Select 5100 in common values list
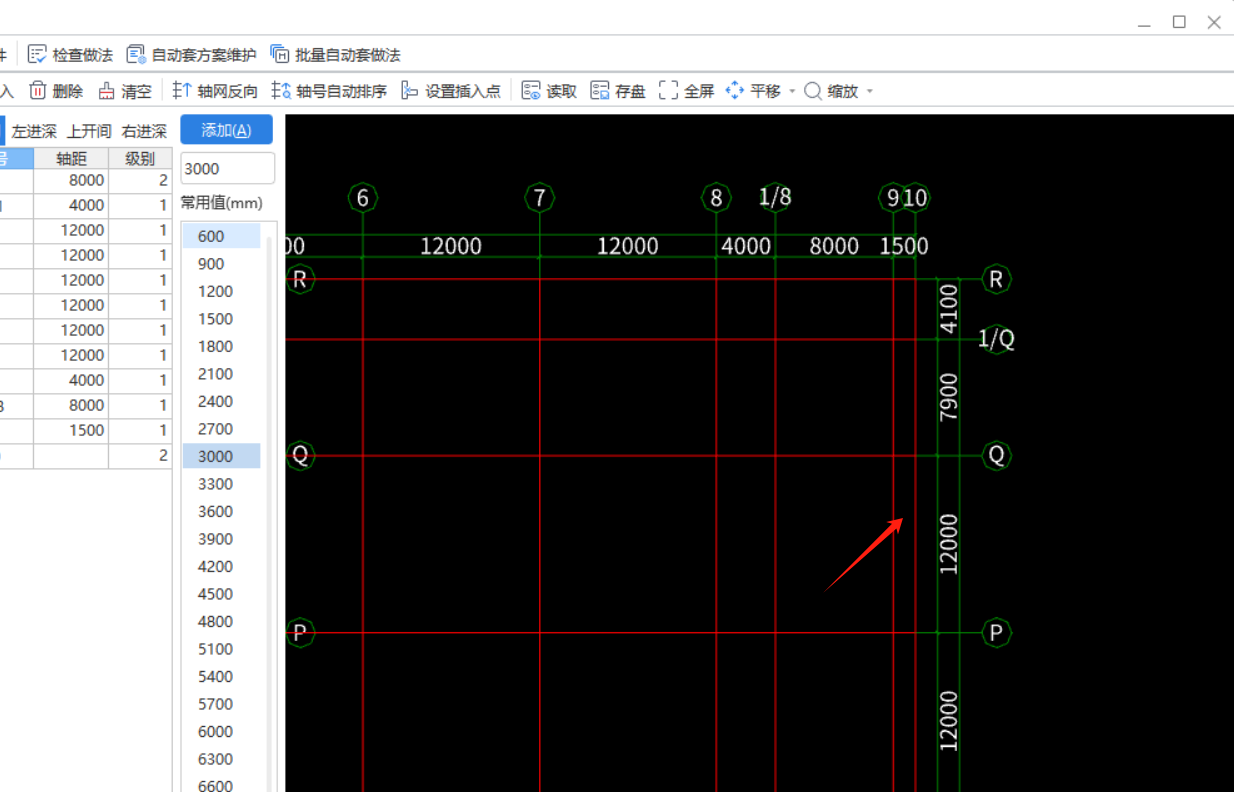Viewport: 1234px width, 792px height. [x=222, y=649]
